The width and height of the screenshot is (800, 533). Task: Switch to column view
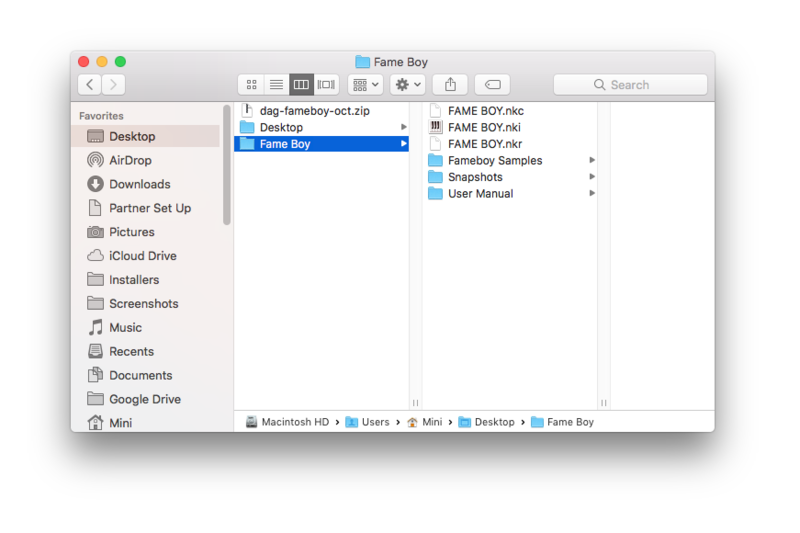click(302, 85)
